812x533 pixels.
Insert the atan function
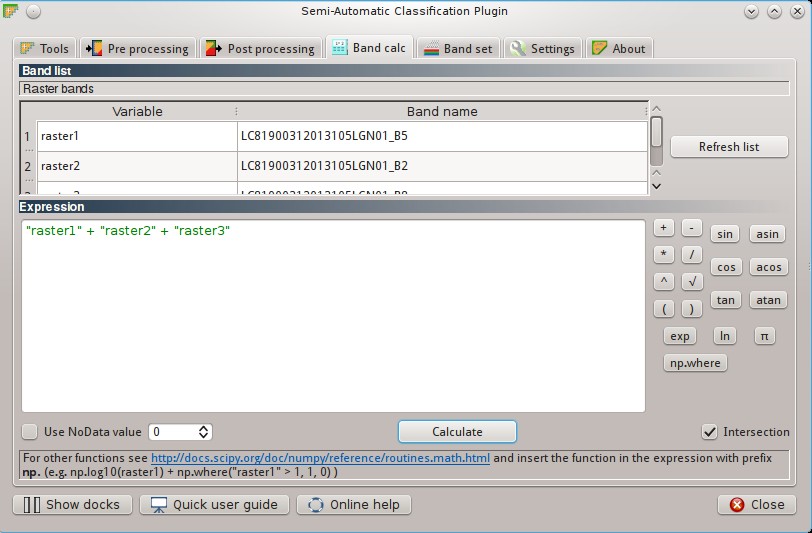(768, 300)
